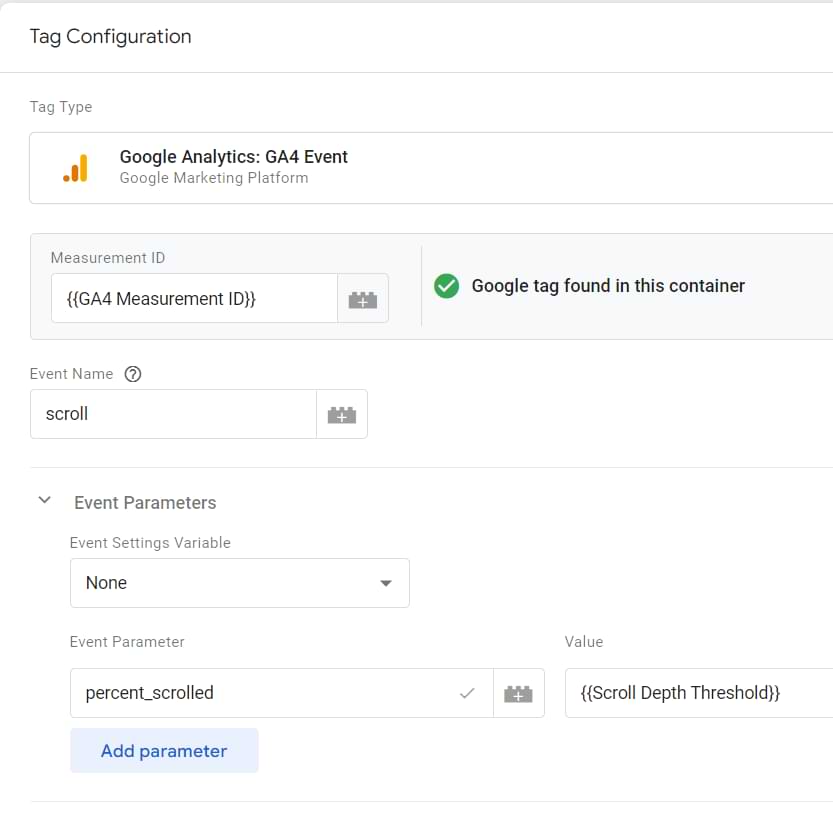Click the validation check inside percent_scrolled field
833x814 pixels.
tap(467, 693)
